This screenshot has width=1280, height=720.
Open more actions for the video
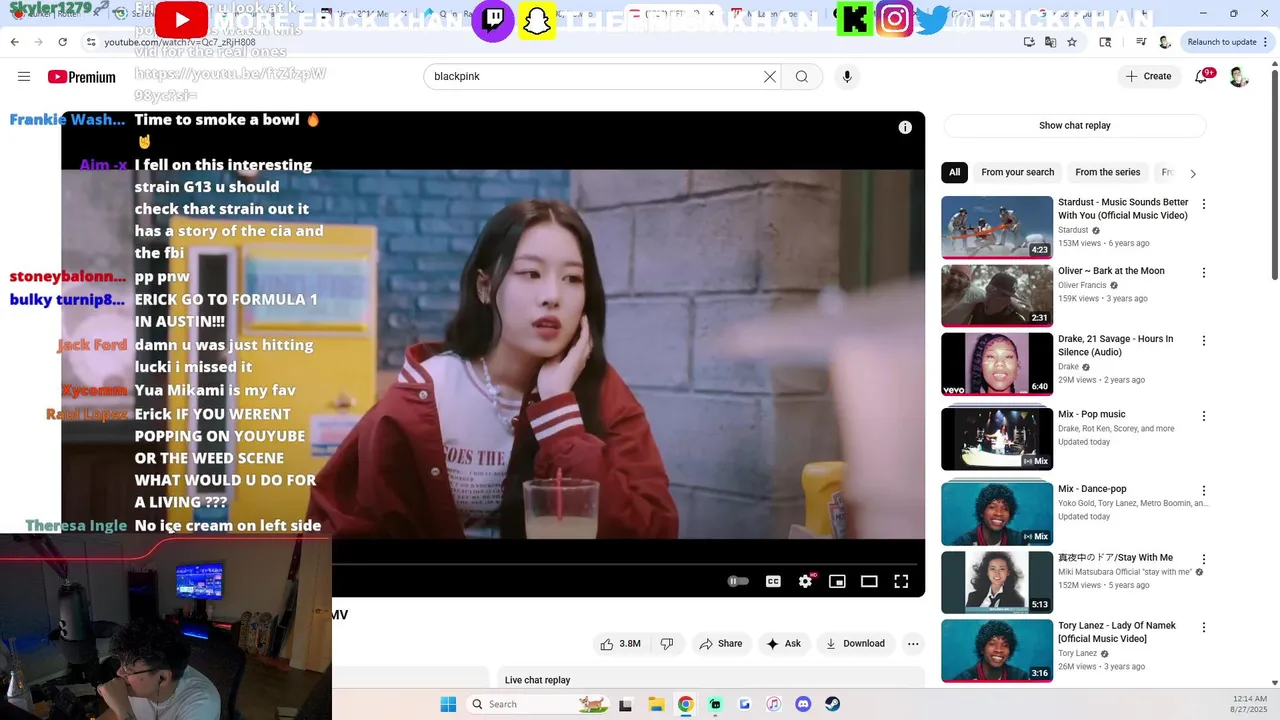click(913, 644)
